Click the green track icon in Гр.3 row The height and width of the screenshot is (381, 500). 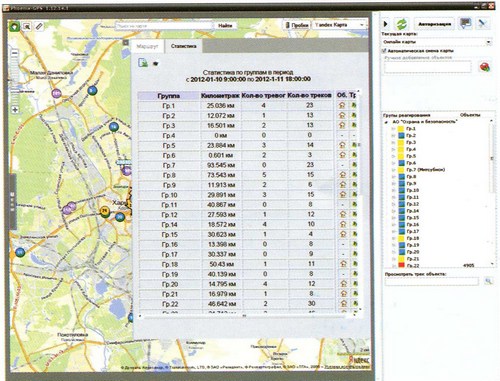pos(354,125)
